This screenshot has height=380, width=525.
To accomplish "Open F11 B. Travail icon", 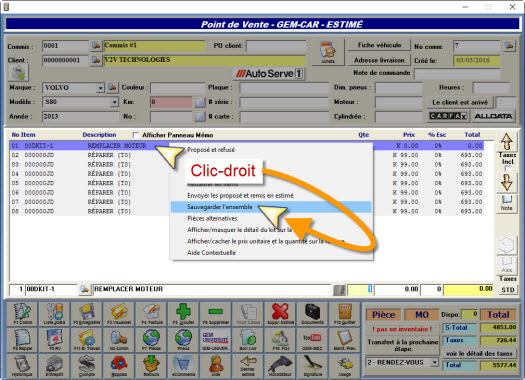I will tap(87, 340).
